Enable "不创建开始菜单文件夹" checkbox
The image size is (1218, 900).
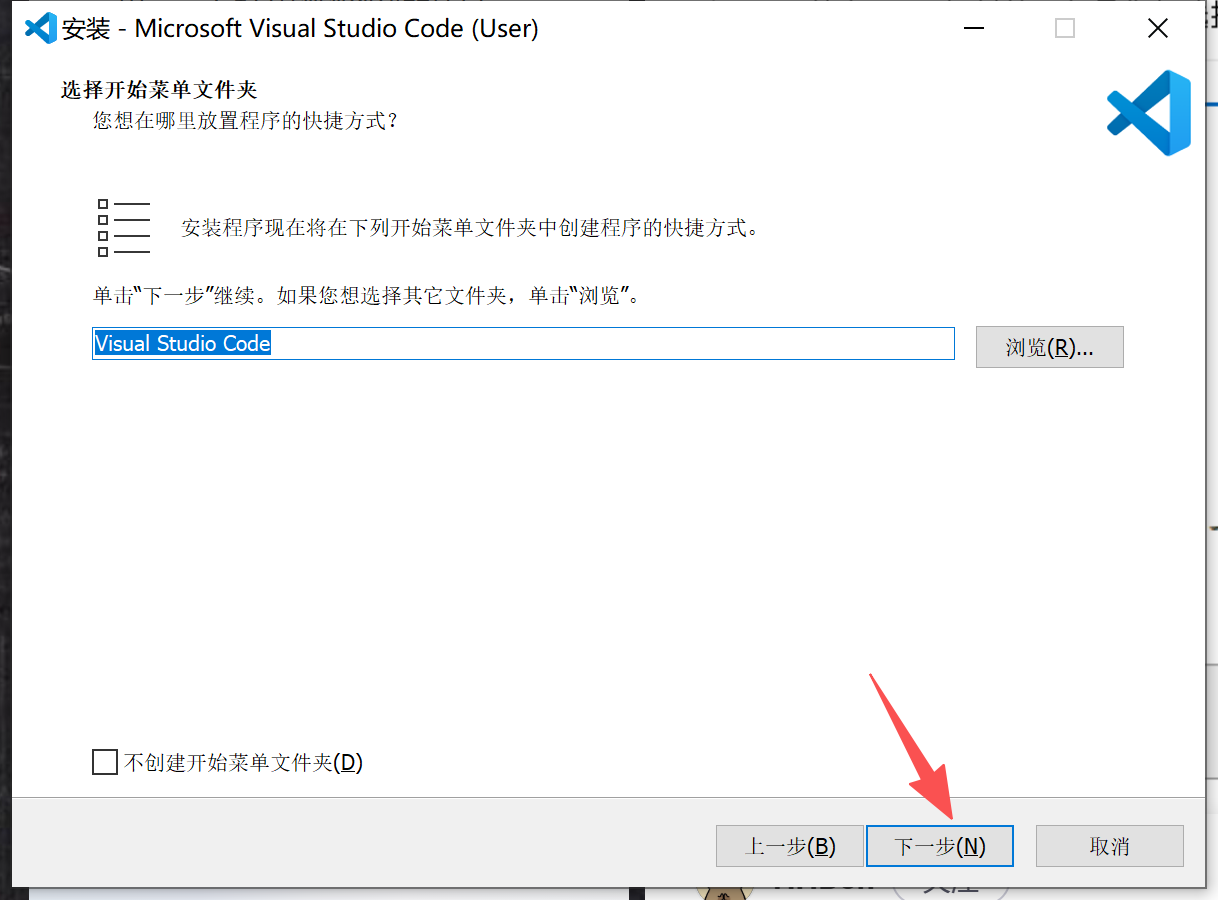[104, 763]
